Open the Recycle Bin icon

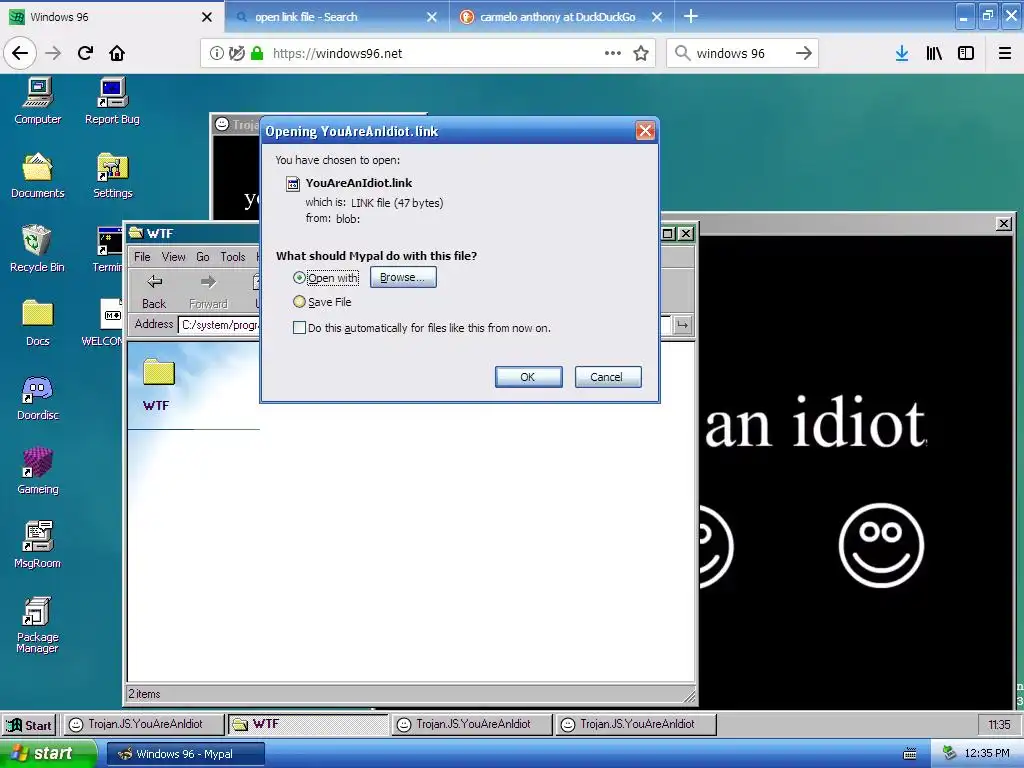click(37, 248)
